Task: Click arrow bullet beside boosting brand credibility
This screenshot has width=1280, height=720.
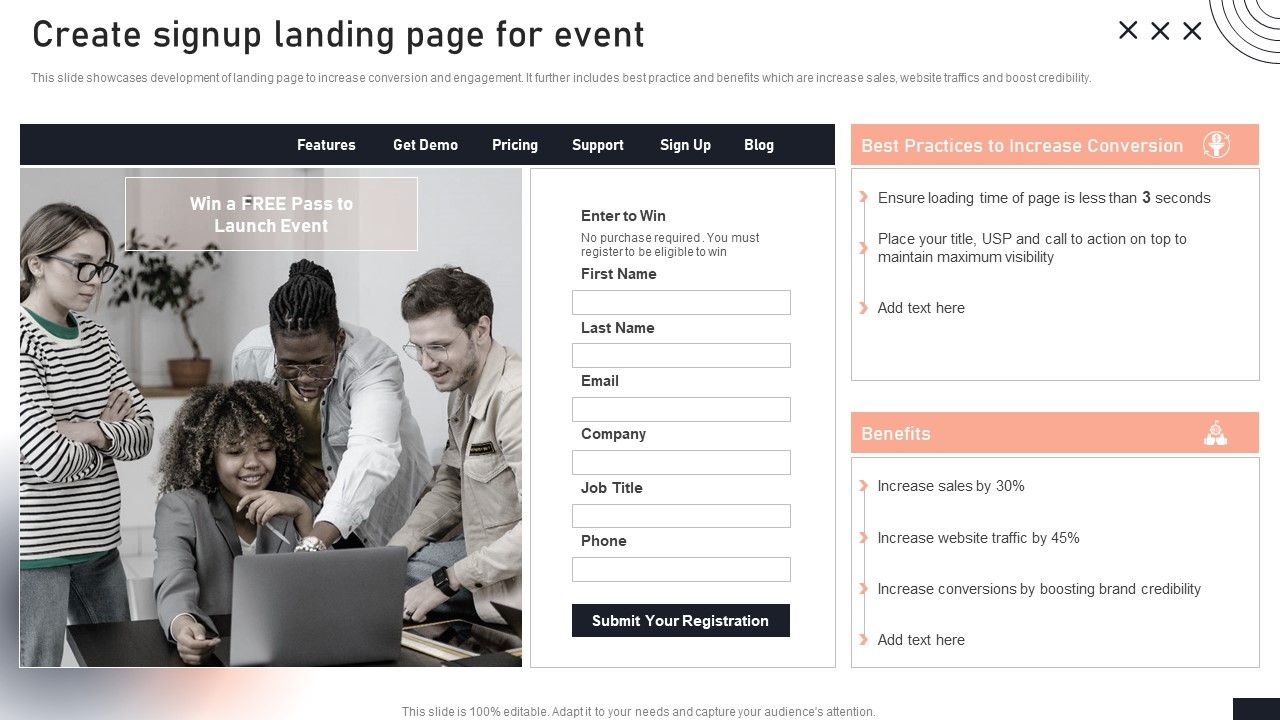Action: [x=864, y=589]
